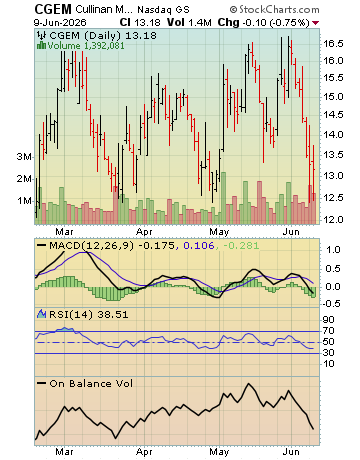Click the 'Nasdaq GS' exchange label

163,9
